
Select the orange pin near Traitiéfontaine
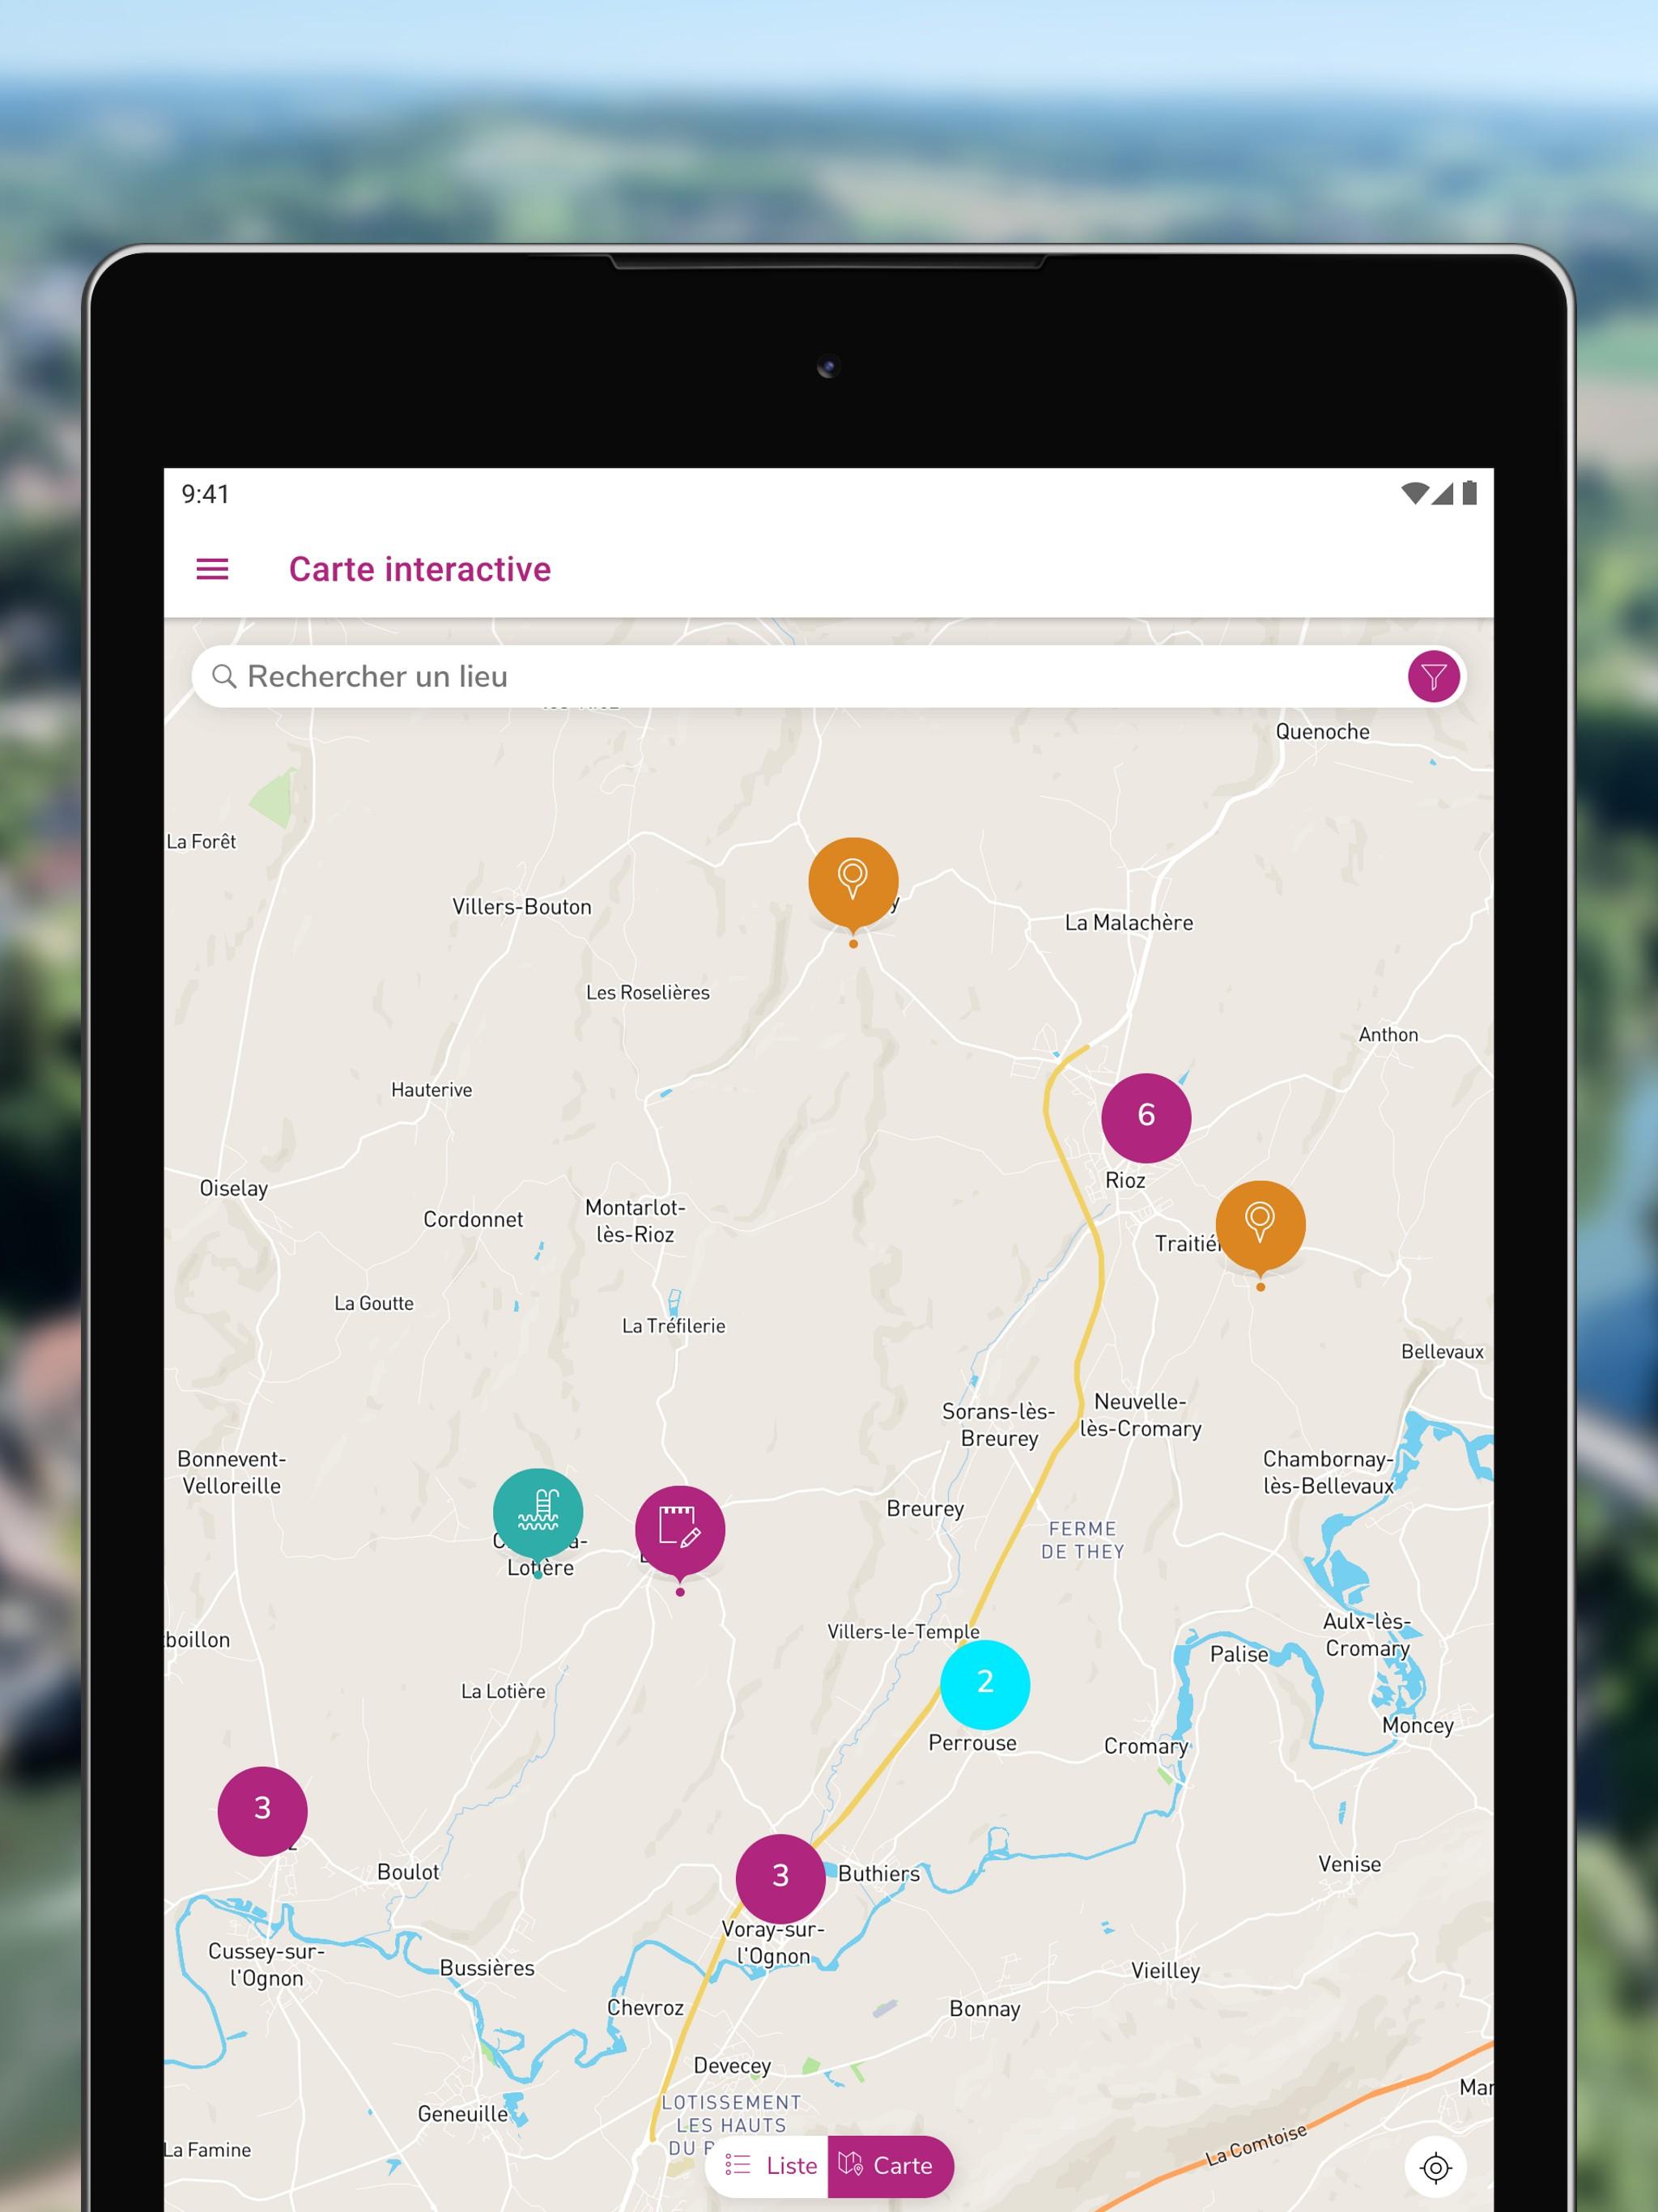click(1260, 1227)
